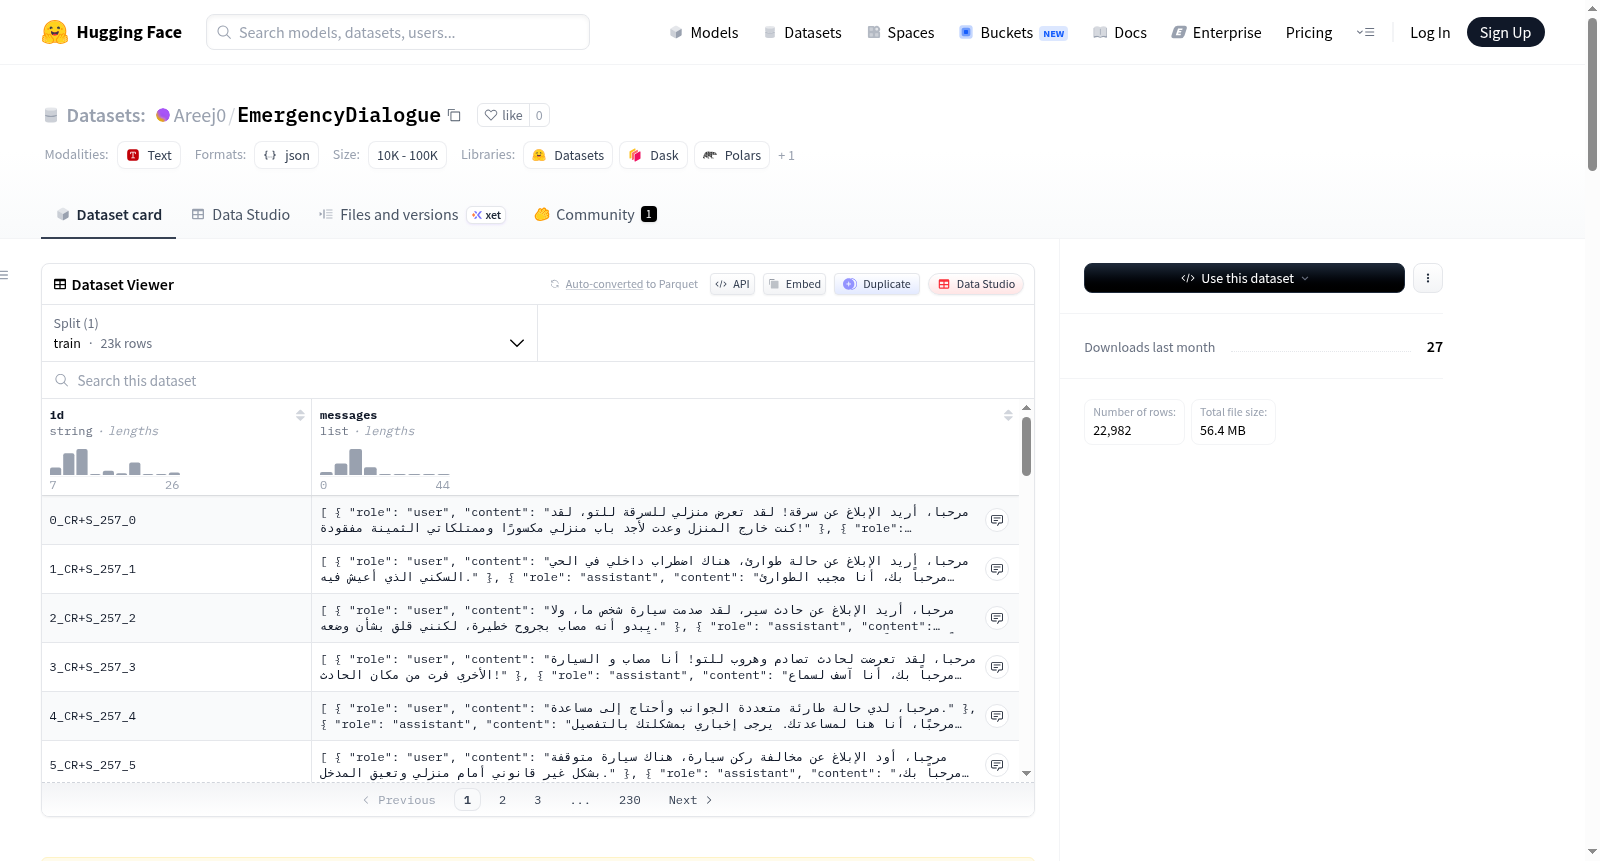Focus the Search this dataset field
The image size is (1600, 861).
pos(538,380)
